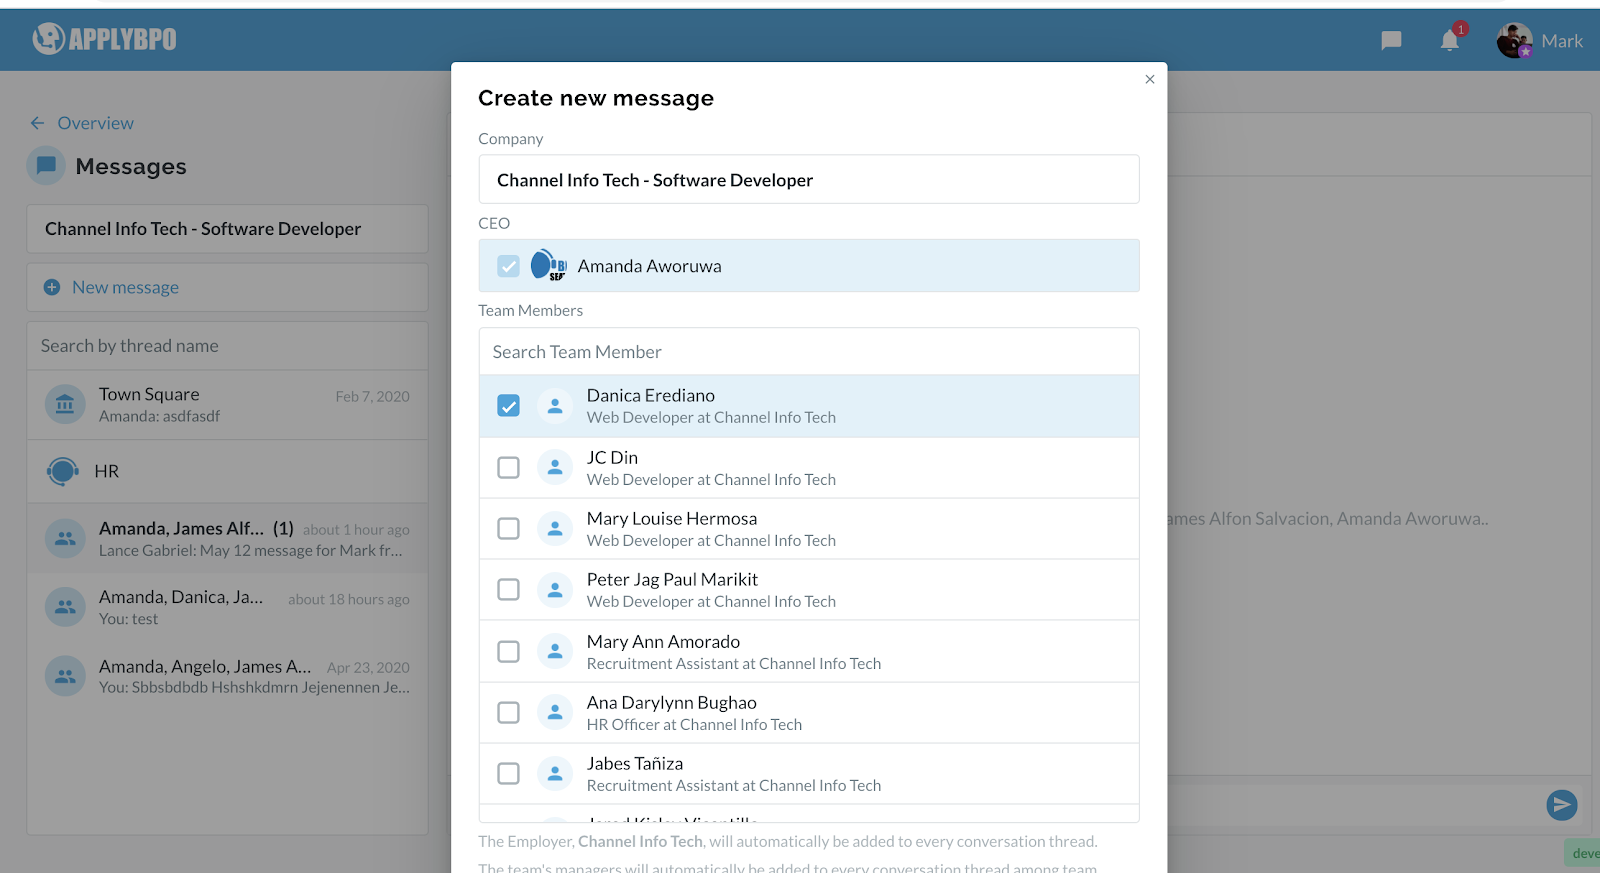The width and height of the screenshot is (1600, 873).
Task: Check the JC Din checkbox
Action: tap(509, 468)
